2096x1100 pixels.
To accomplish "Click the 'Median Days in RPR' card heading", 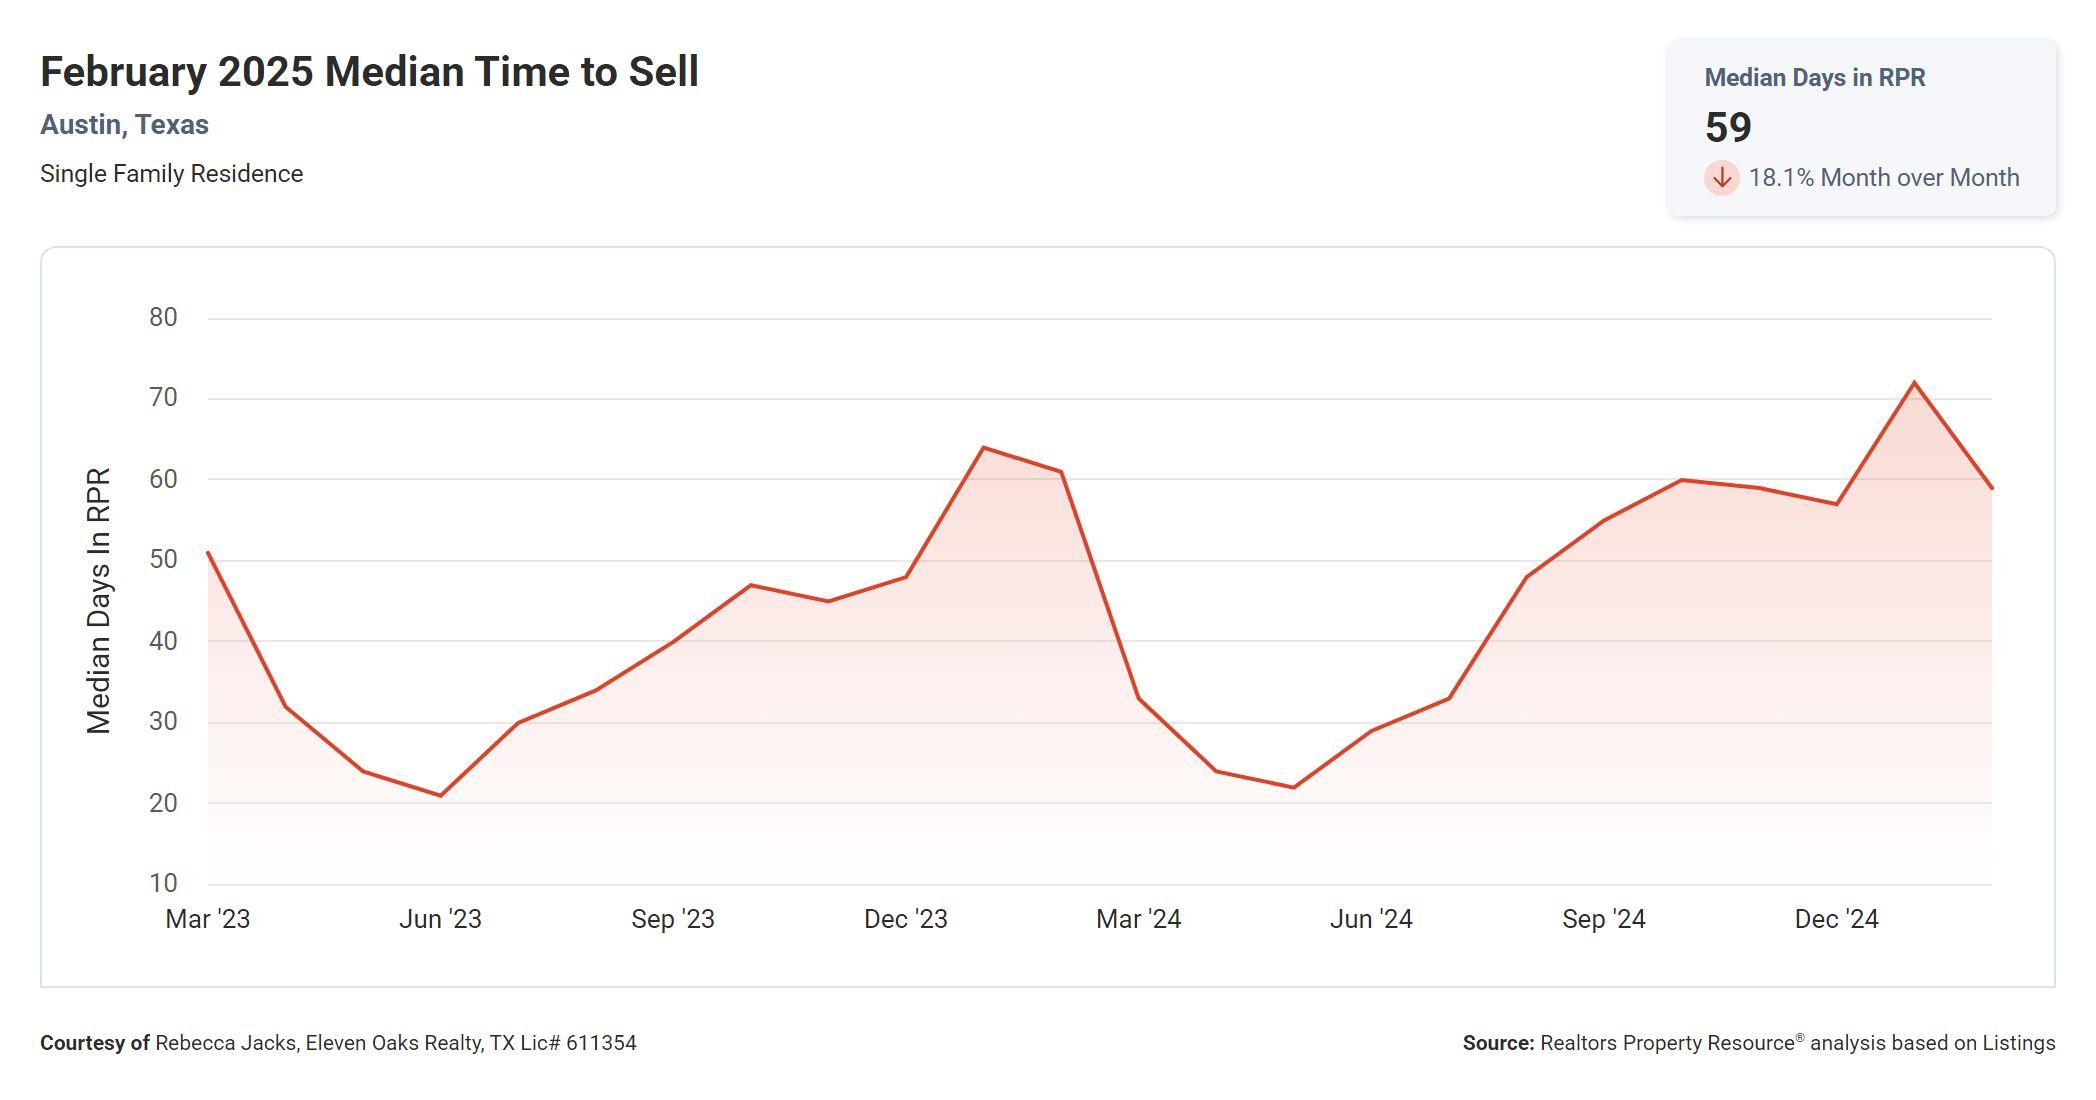I will click(1814, 78).
